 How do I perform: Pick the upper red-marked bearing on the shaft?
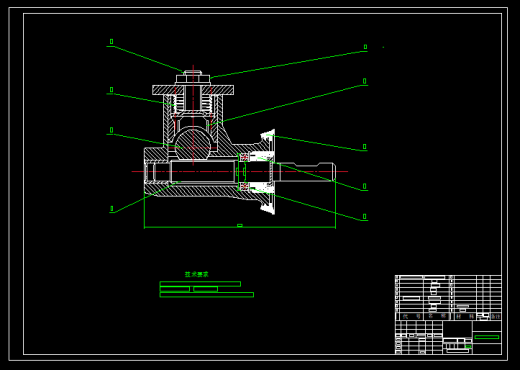[x=244, y=157]
